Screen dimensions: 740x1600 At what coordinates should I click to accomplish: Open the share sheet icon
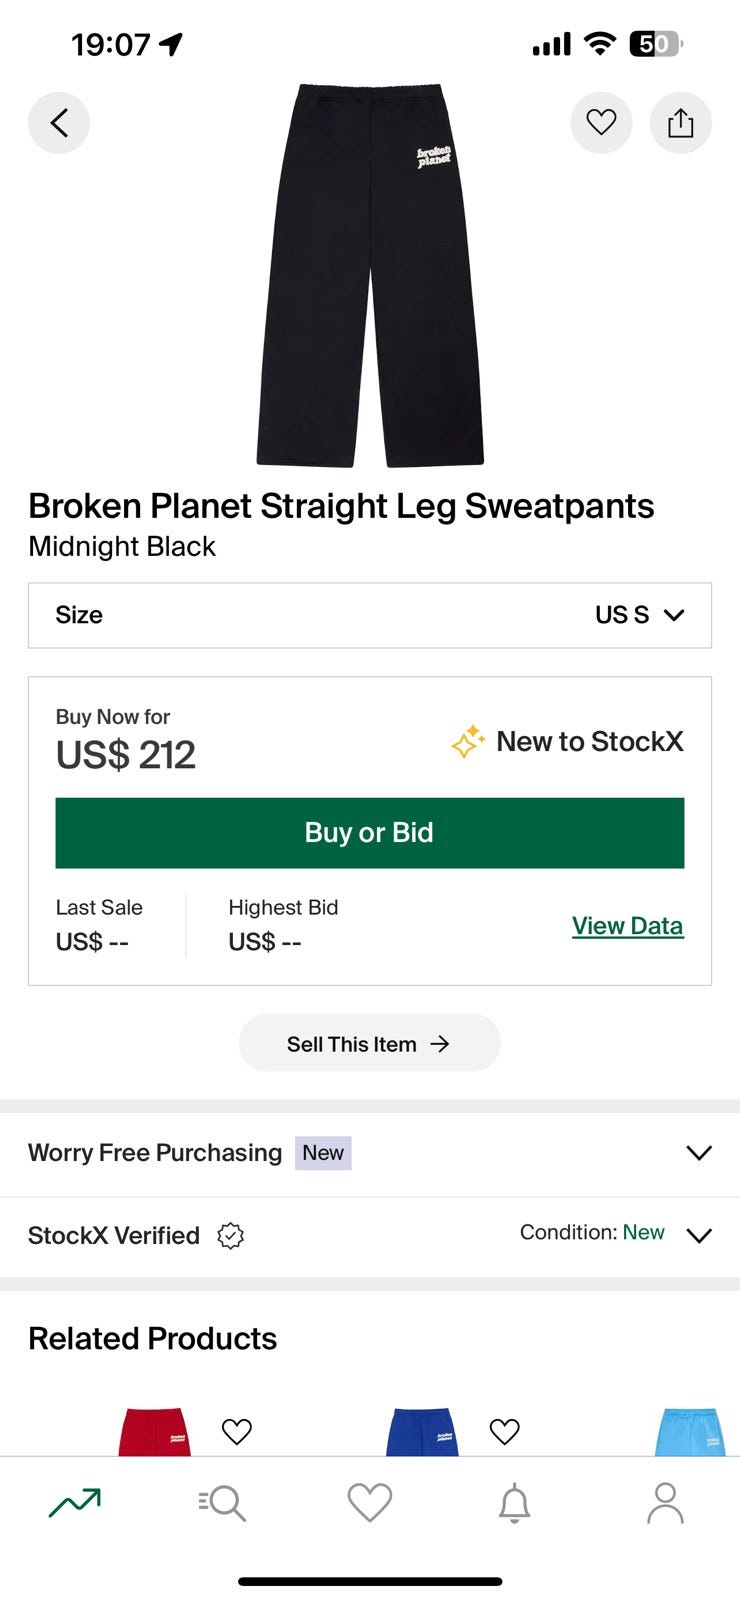[681, 123]
